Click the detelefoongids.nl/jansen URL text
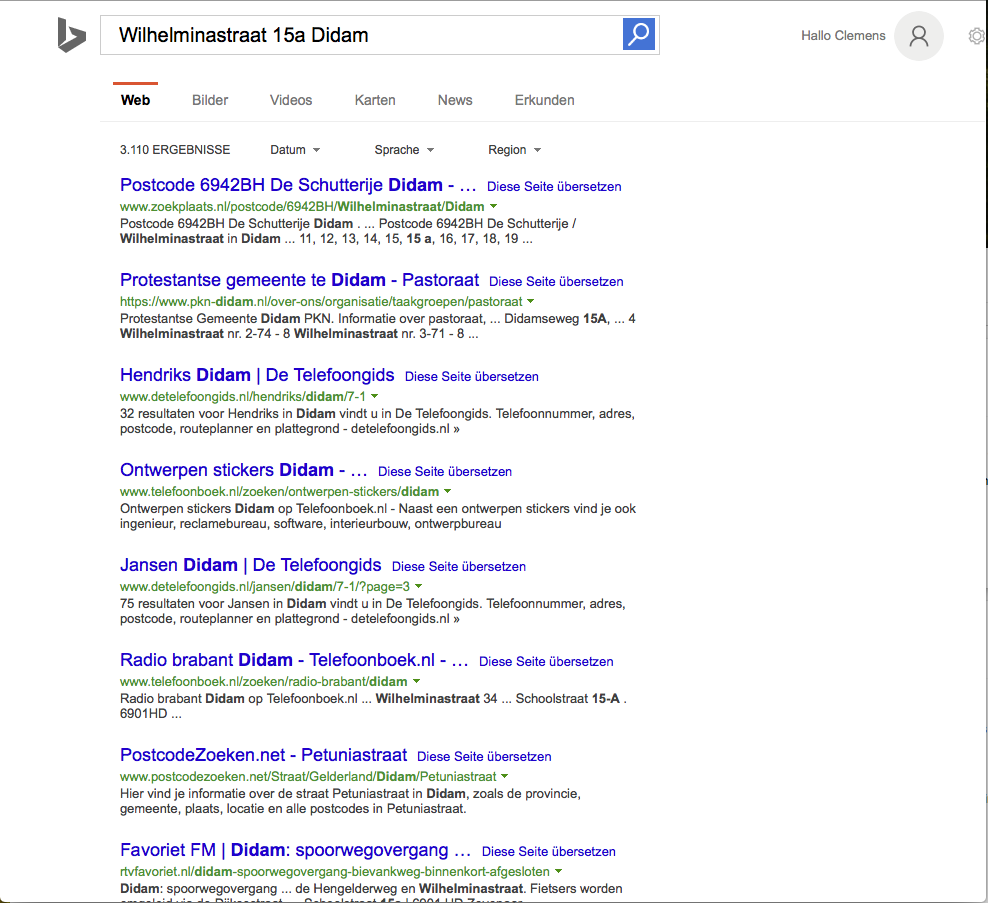The height and width of the screenshot is (903, 988). pos(265,587)
